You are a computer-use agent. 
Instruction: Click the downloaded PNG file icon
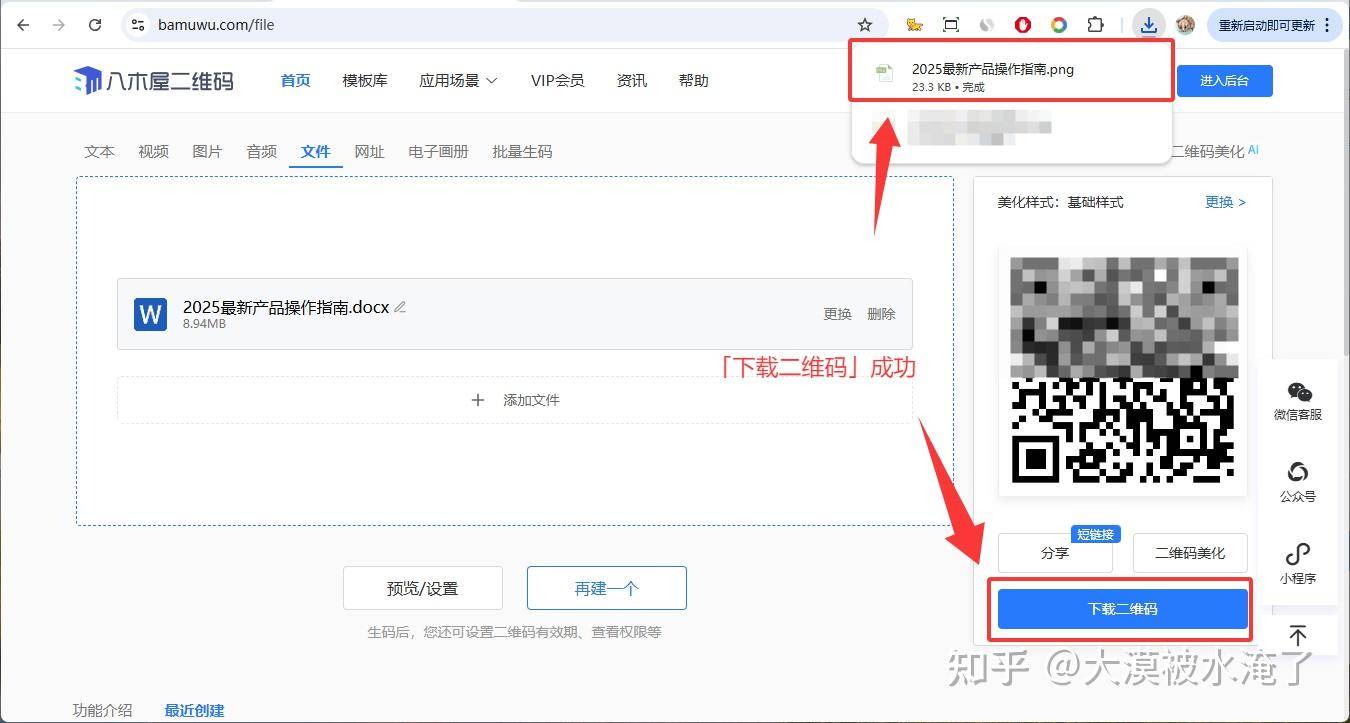coord(884,73)
